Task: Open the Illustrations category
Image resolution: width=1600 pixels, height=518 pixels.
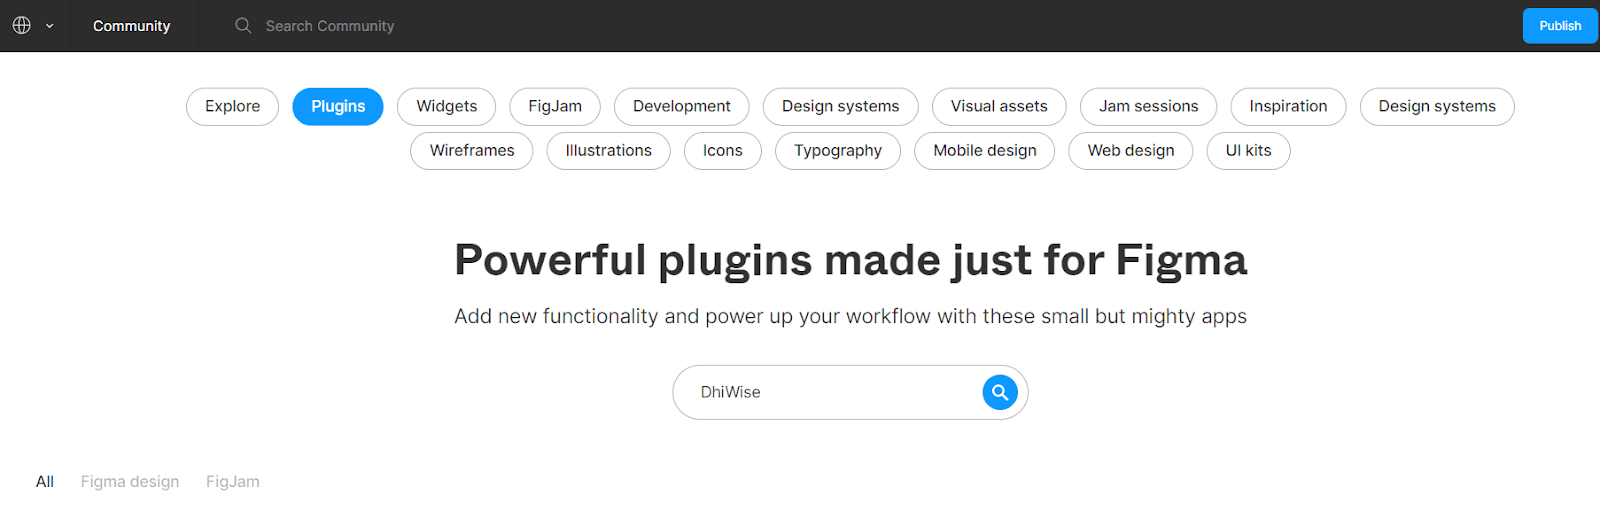Action: [609, 151]
